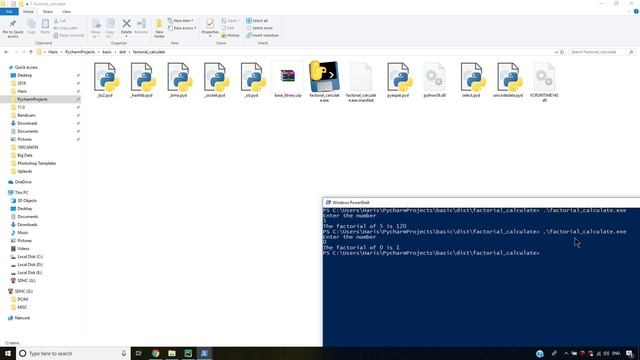The height and width of the screenshot is (360, 640).
Task: Select Bandicam folder in navigation pane
Action: (26, 116)
